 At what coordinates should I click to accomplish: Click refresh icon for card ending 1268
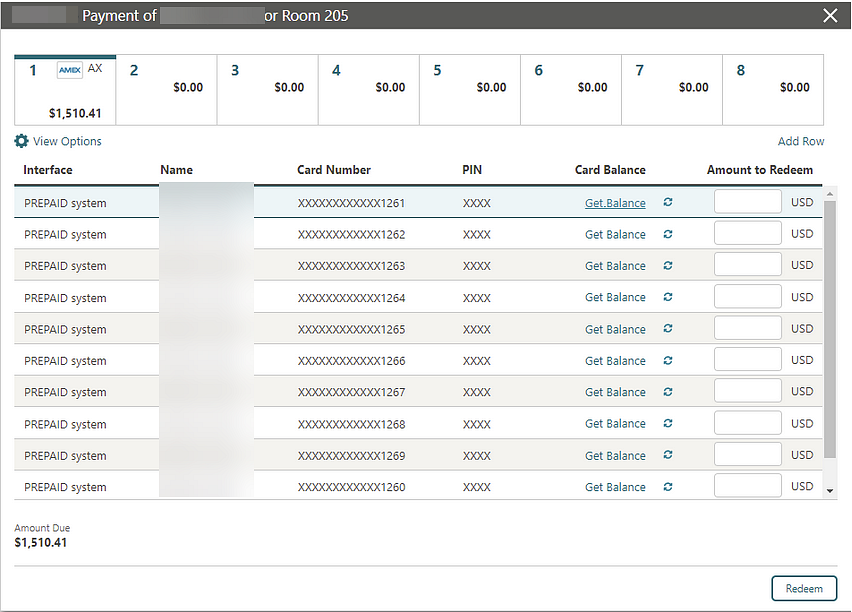[668, 423]
